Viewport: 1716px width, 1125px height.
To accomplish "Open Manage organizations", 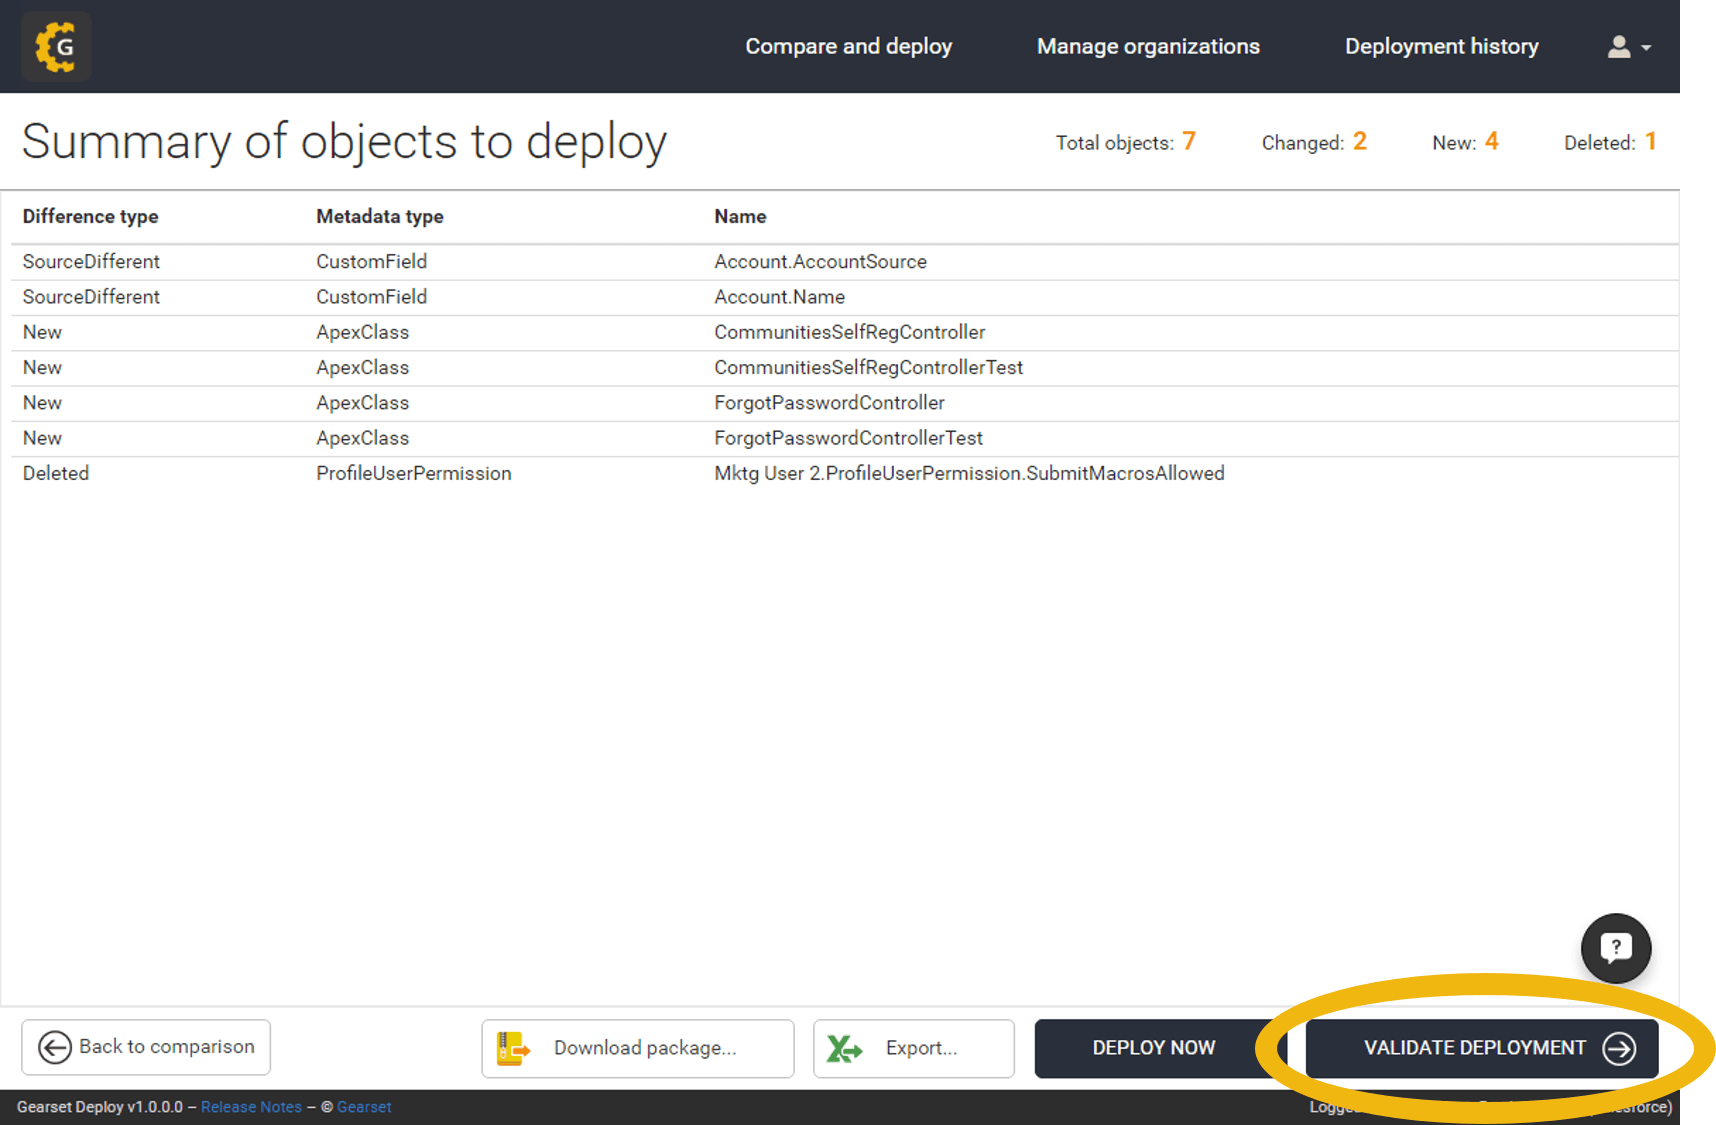I will [1148, 46].
